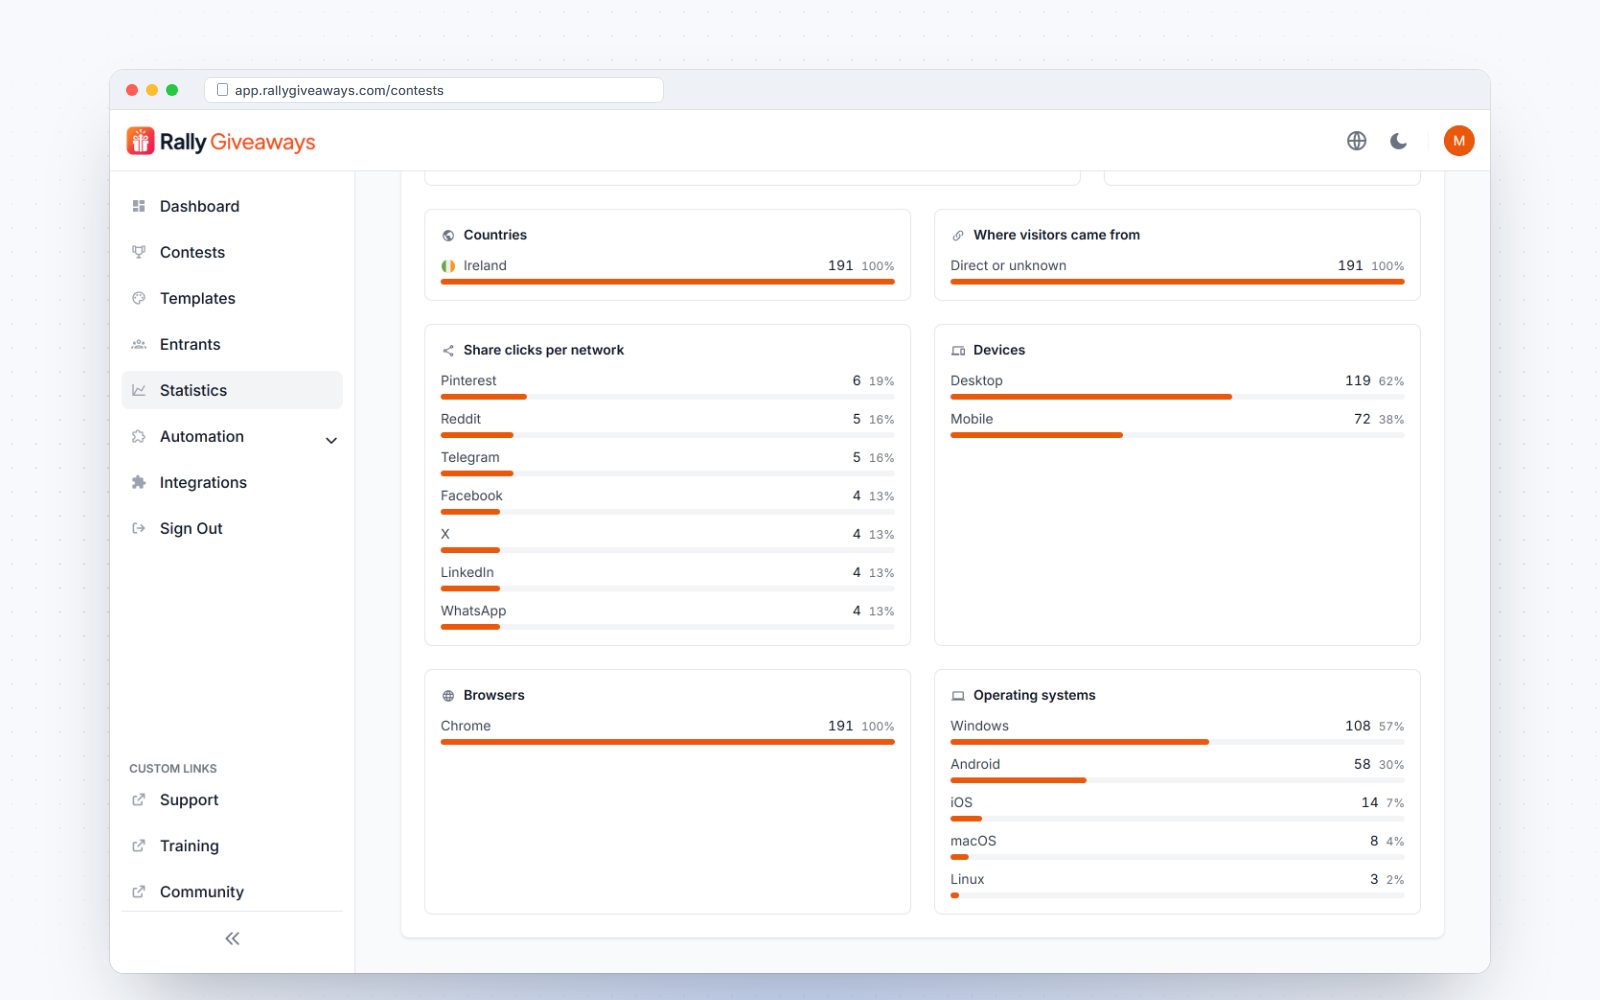Click the Templates palette icon
The width and height of the screenshot is (1600, 1000).
(139, 298)
